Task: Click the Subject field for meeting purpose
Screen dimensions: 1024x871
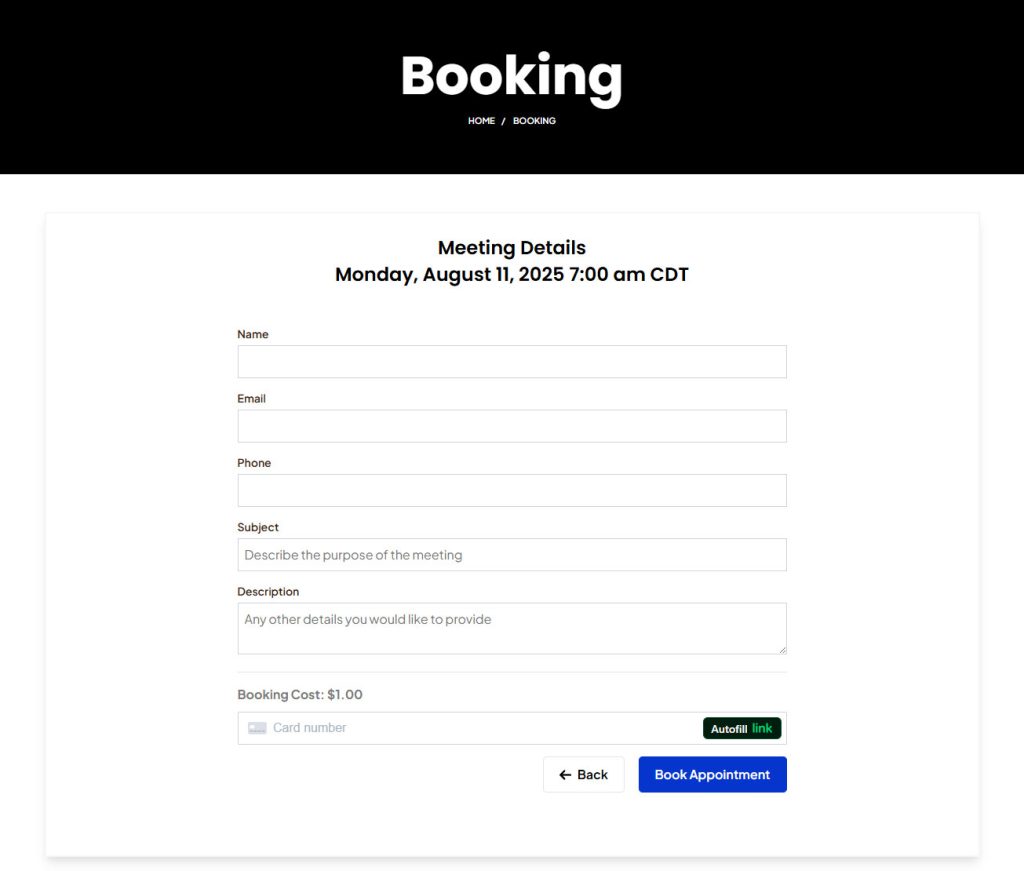Action: point(511,555)
